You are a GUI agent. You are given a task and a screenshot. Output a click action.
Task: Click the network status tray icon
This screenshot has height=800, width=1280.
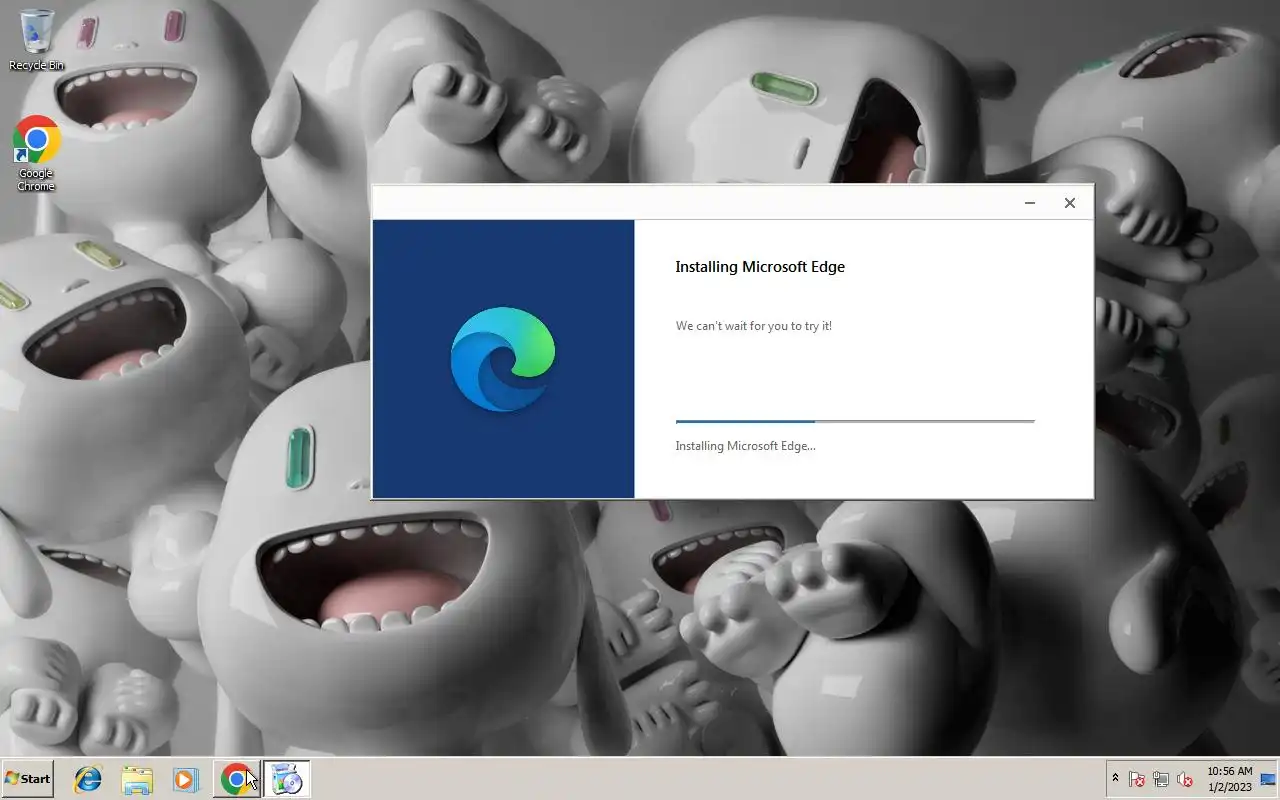pos(1161,779)
